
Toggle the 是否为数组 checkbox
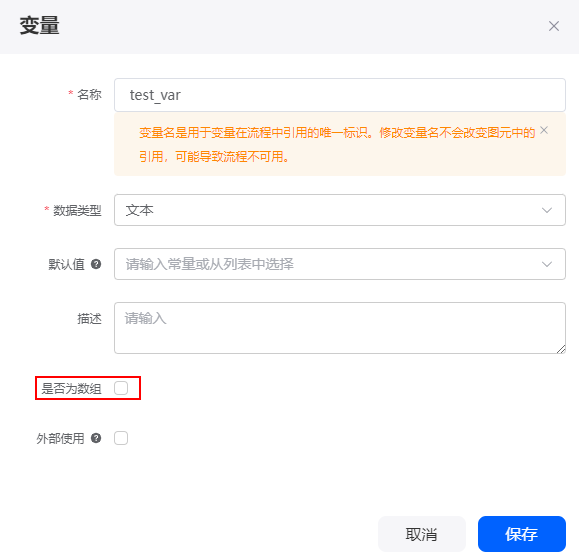click(x=121, y=388)
